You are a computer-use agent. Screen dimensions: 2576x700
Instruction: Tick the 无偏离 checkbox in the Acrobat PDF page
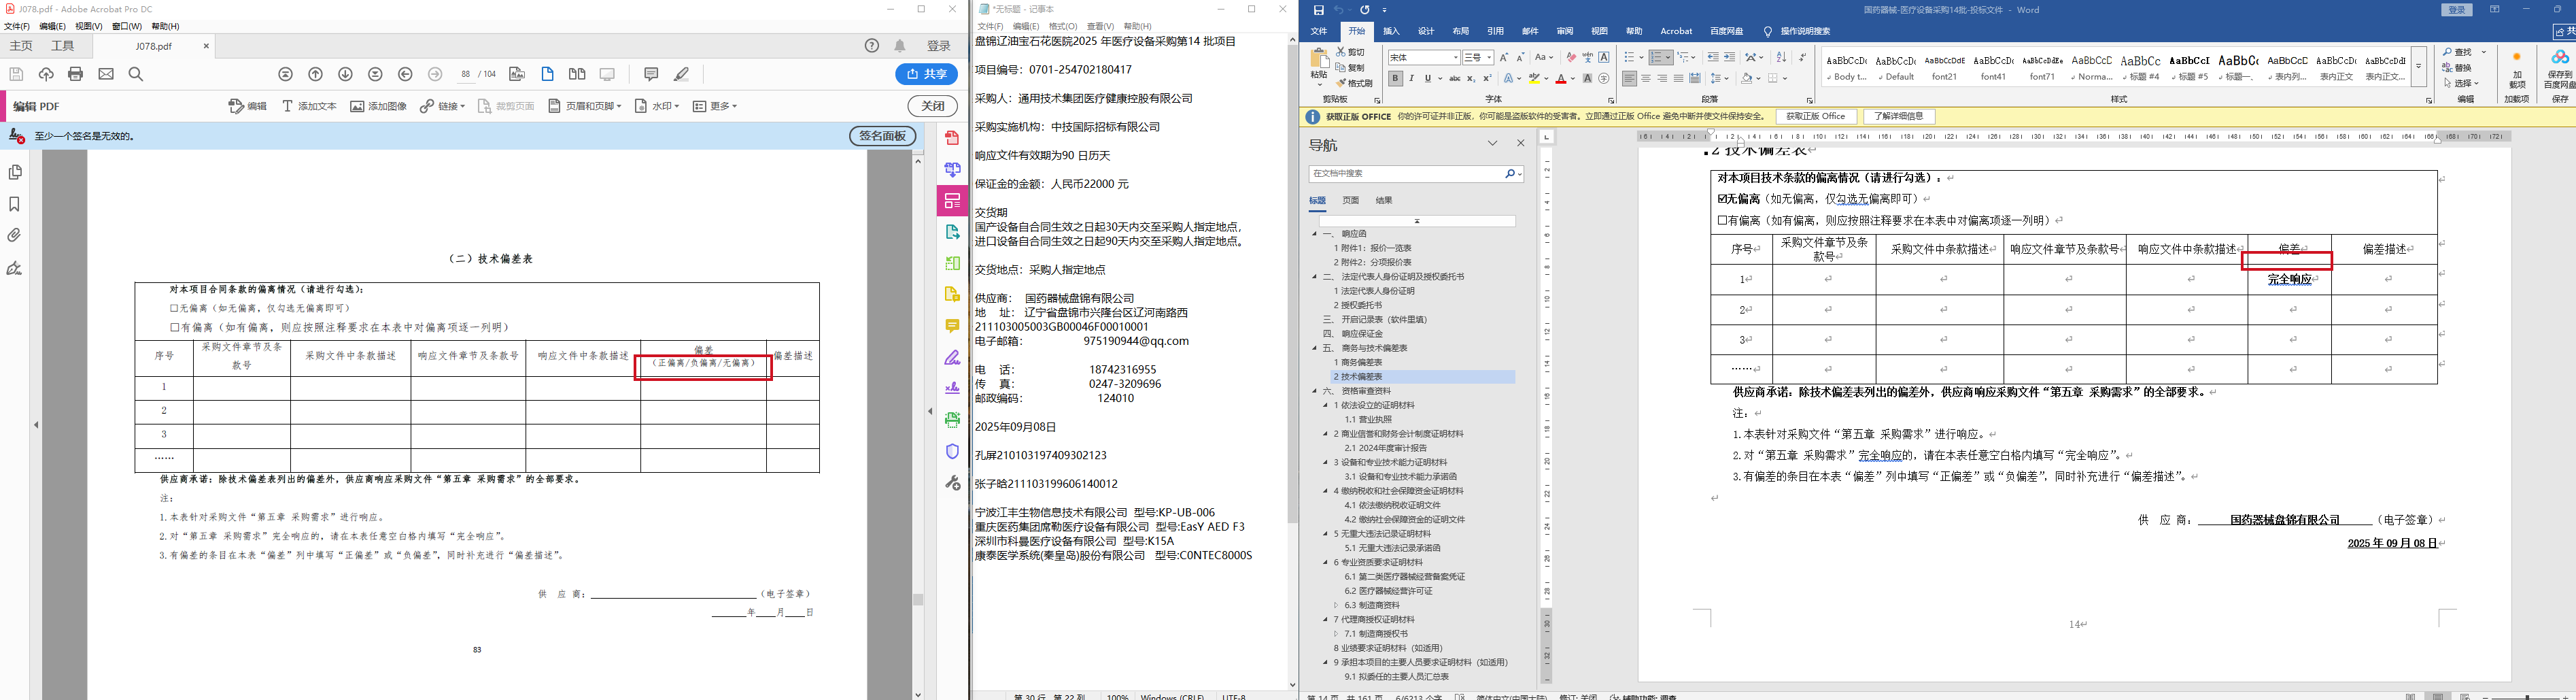pyautogui.click(x=174, y=309)
